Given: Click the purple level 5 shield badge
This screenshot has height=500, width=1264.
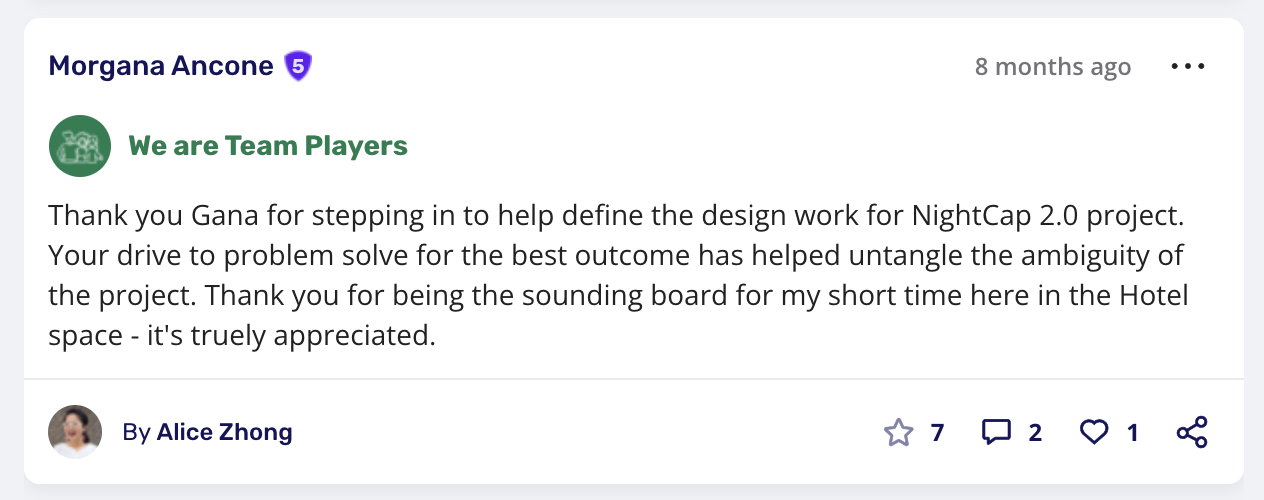Looking at the screenshot, I should 298,67.
